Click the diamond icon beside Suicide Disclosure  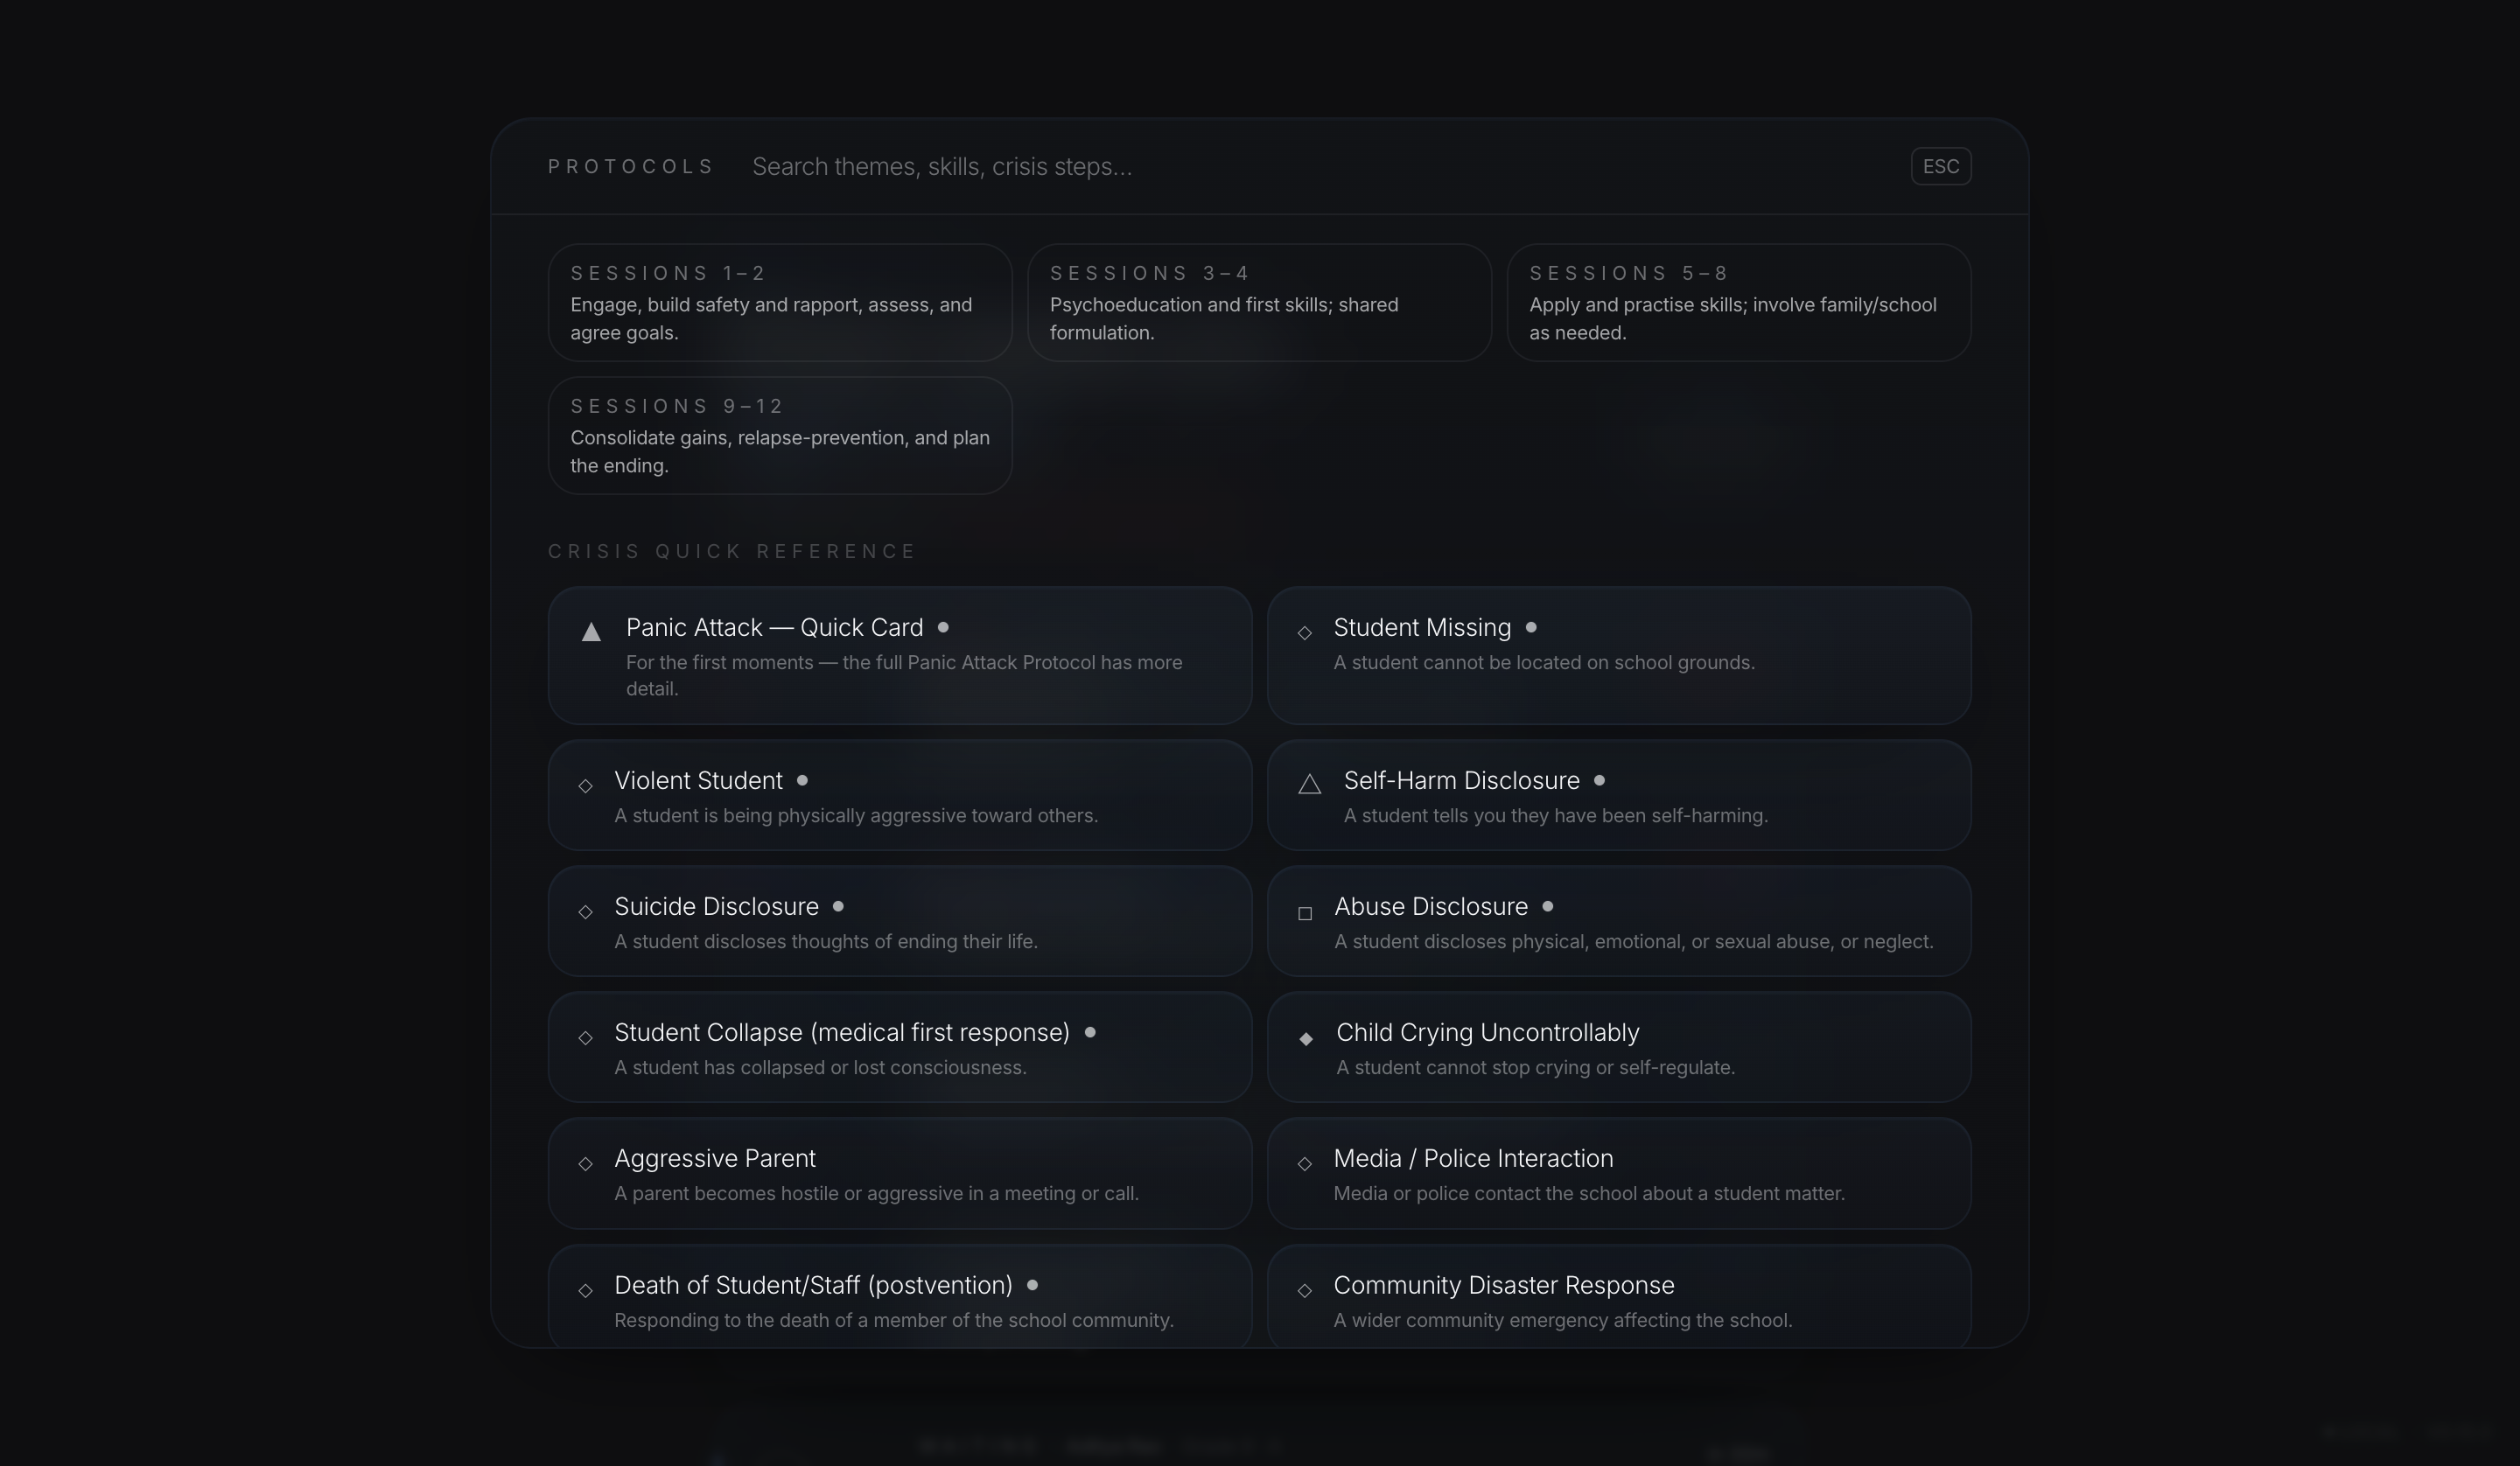click(x=585, y=911)
